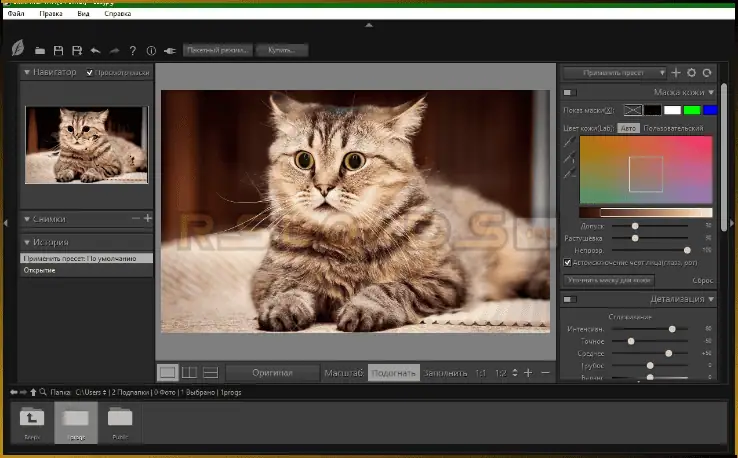Screen dimensions: 738x458
Task: Click the Непрозр. slider handle
Action: 687,250
